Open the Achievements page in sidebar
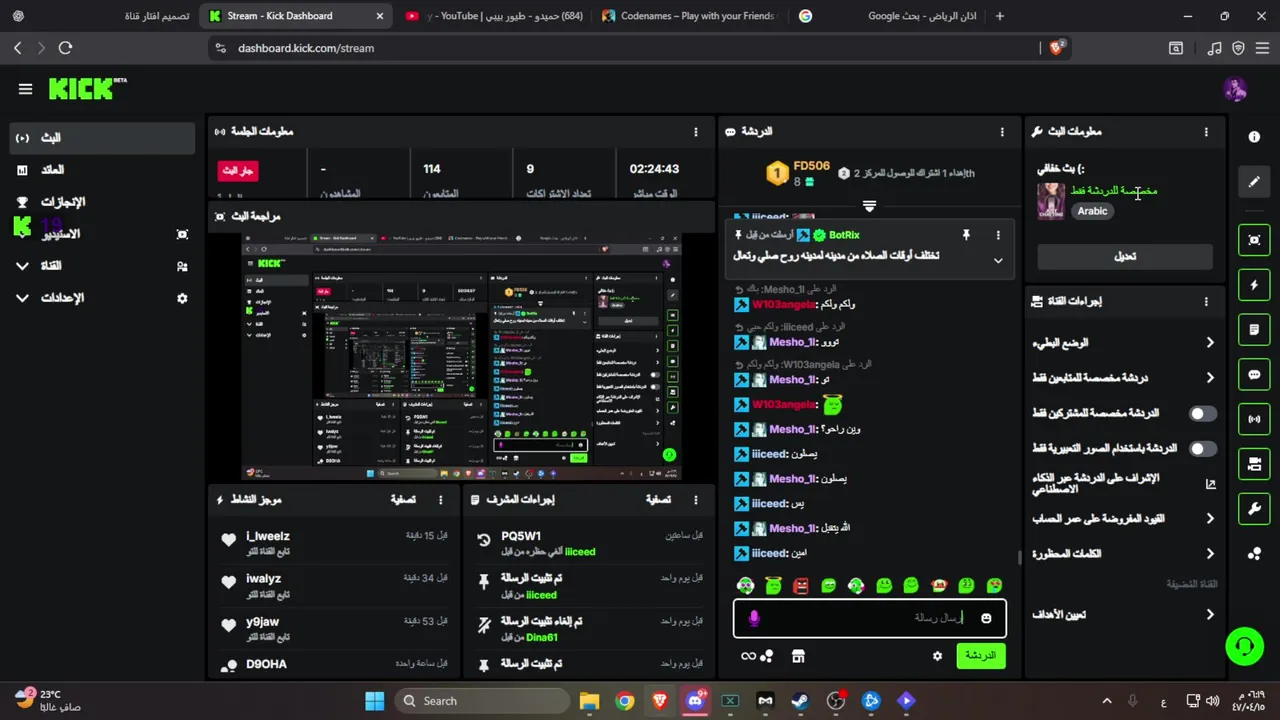Screen dimensions: 1280x720 tap(102, 202)
